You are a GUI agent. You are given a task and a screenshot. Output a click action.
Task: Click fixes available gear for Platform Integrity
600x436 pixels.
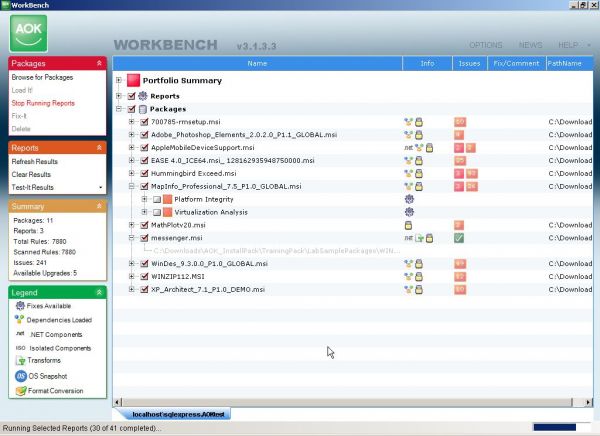click(x=409, y=199)
